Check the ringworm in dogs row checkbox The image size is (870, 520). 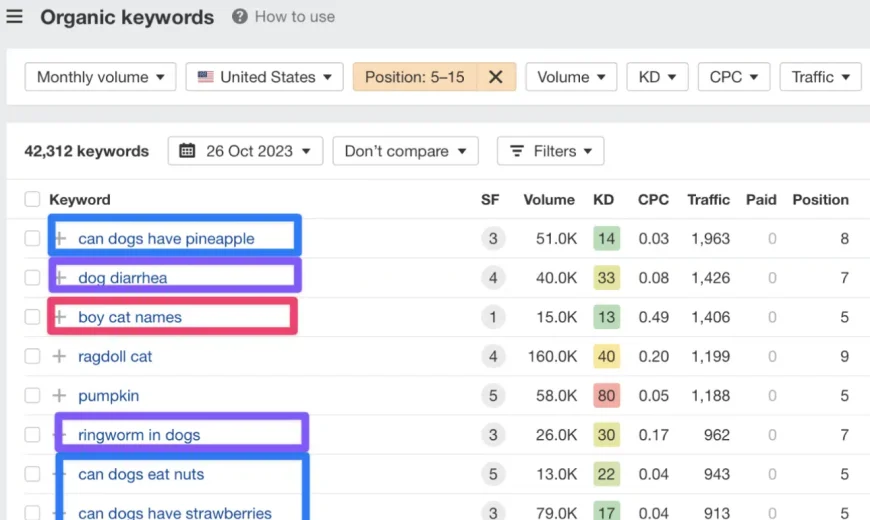coord(32,435)
